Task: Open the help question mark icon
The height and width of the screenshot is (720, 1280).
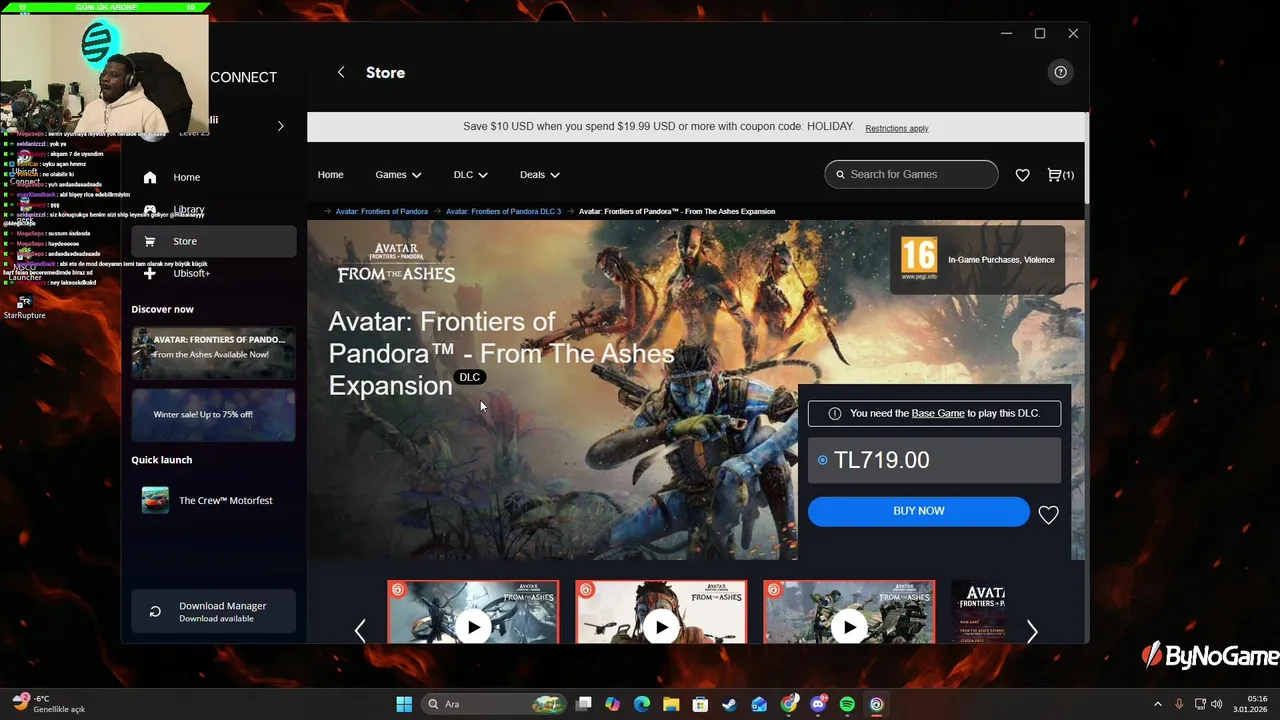Action: coord(1060,72)
